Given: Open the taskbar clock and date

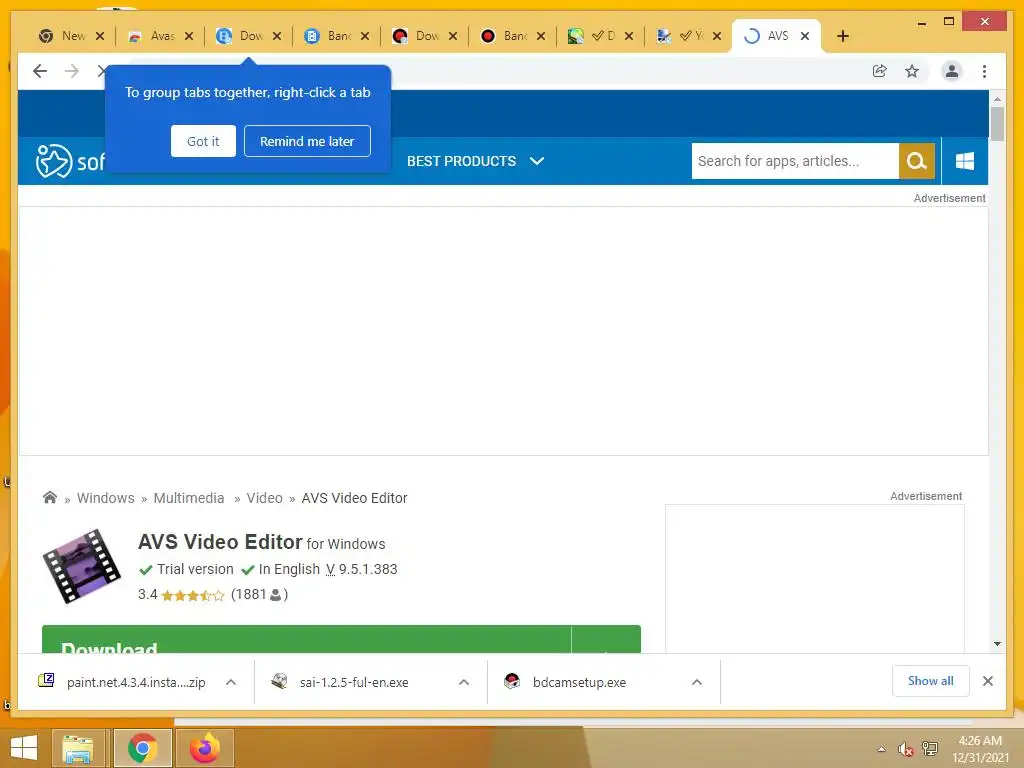Looking at the screenshot, I should 980,749.
